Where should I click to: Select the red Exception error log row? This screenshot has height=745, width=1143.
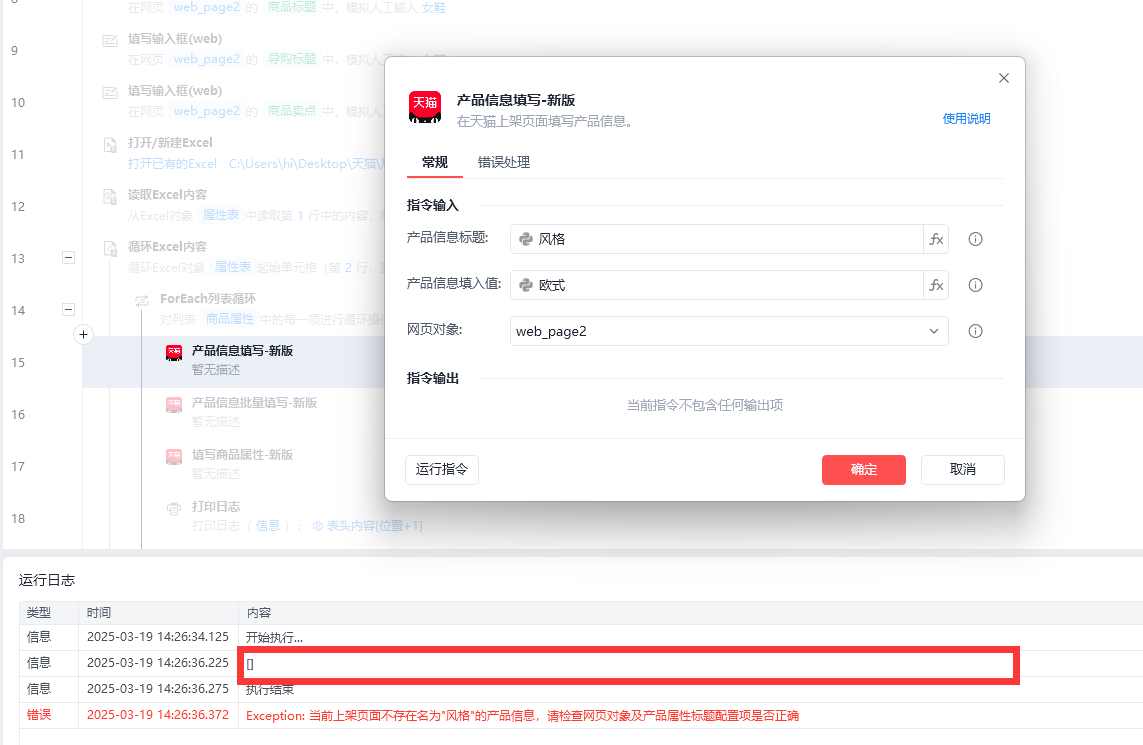[581, 715]
